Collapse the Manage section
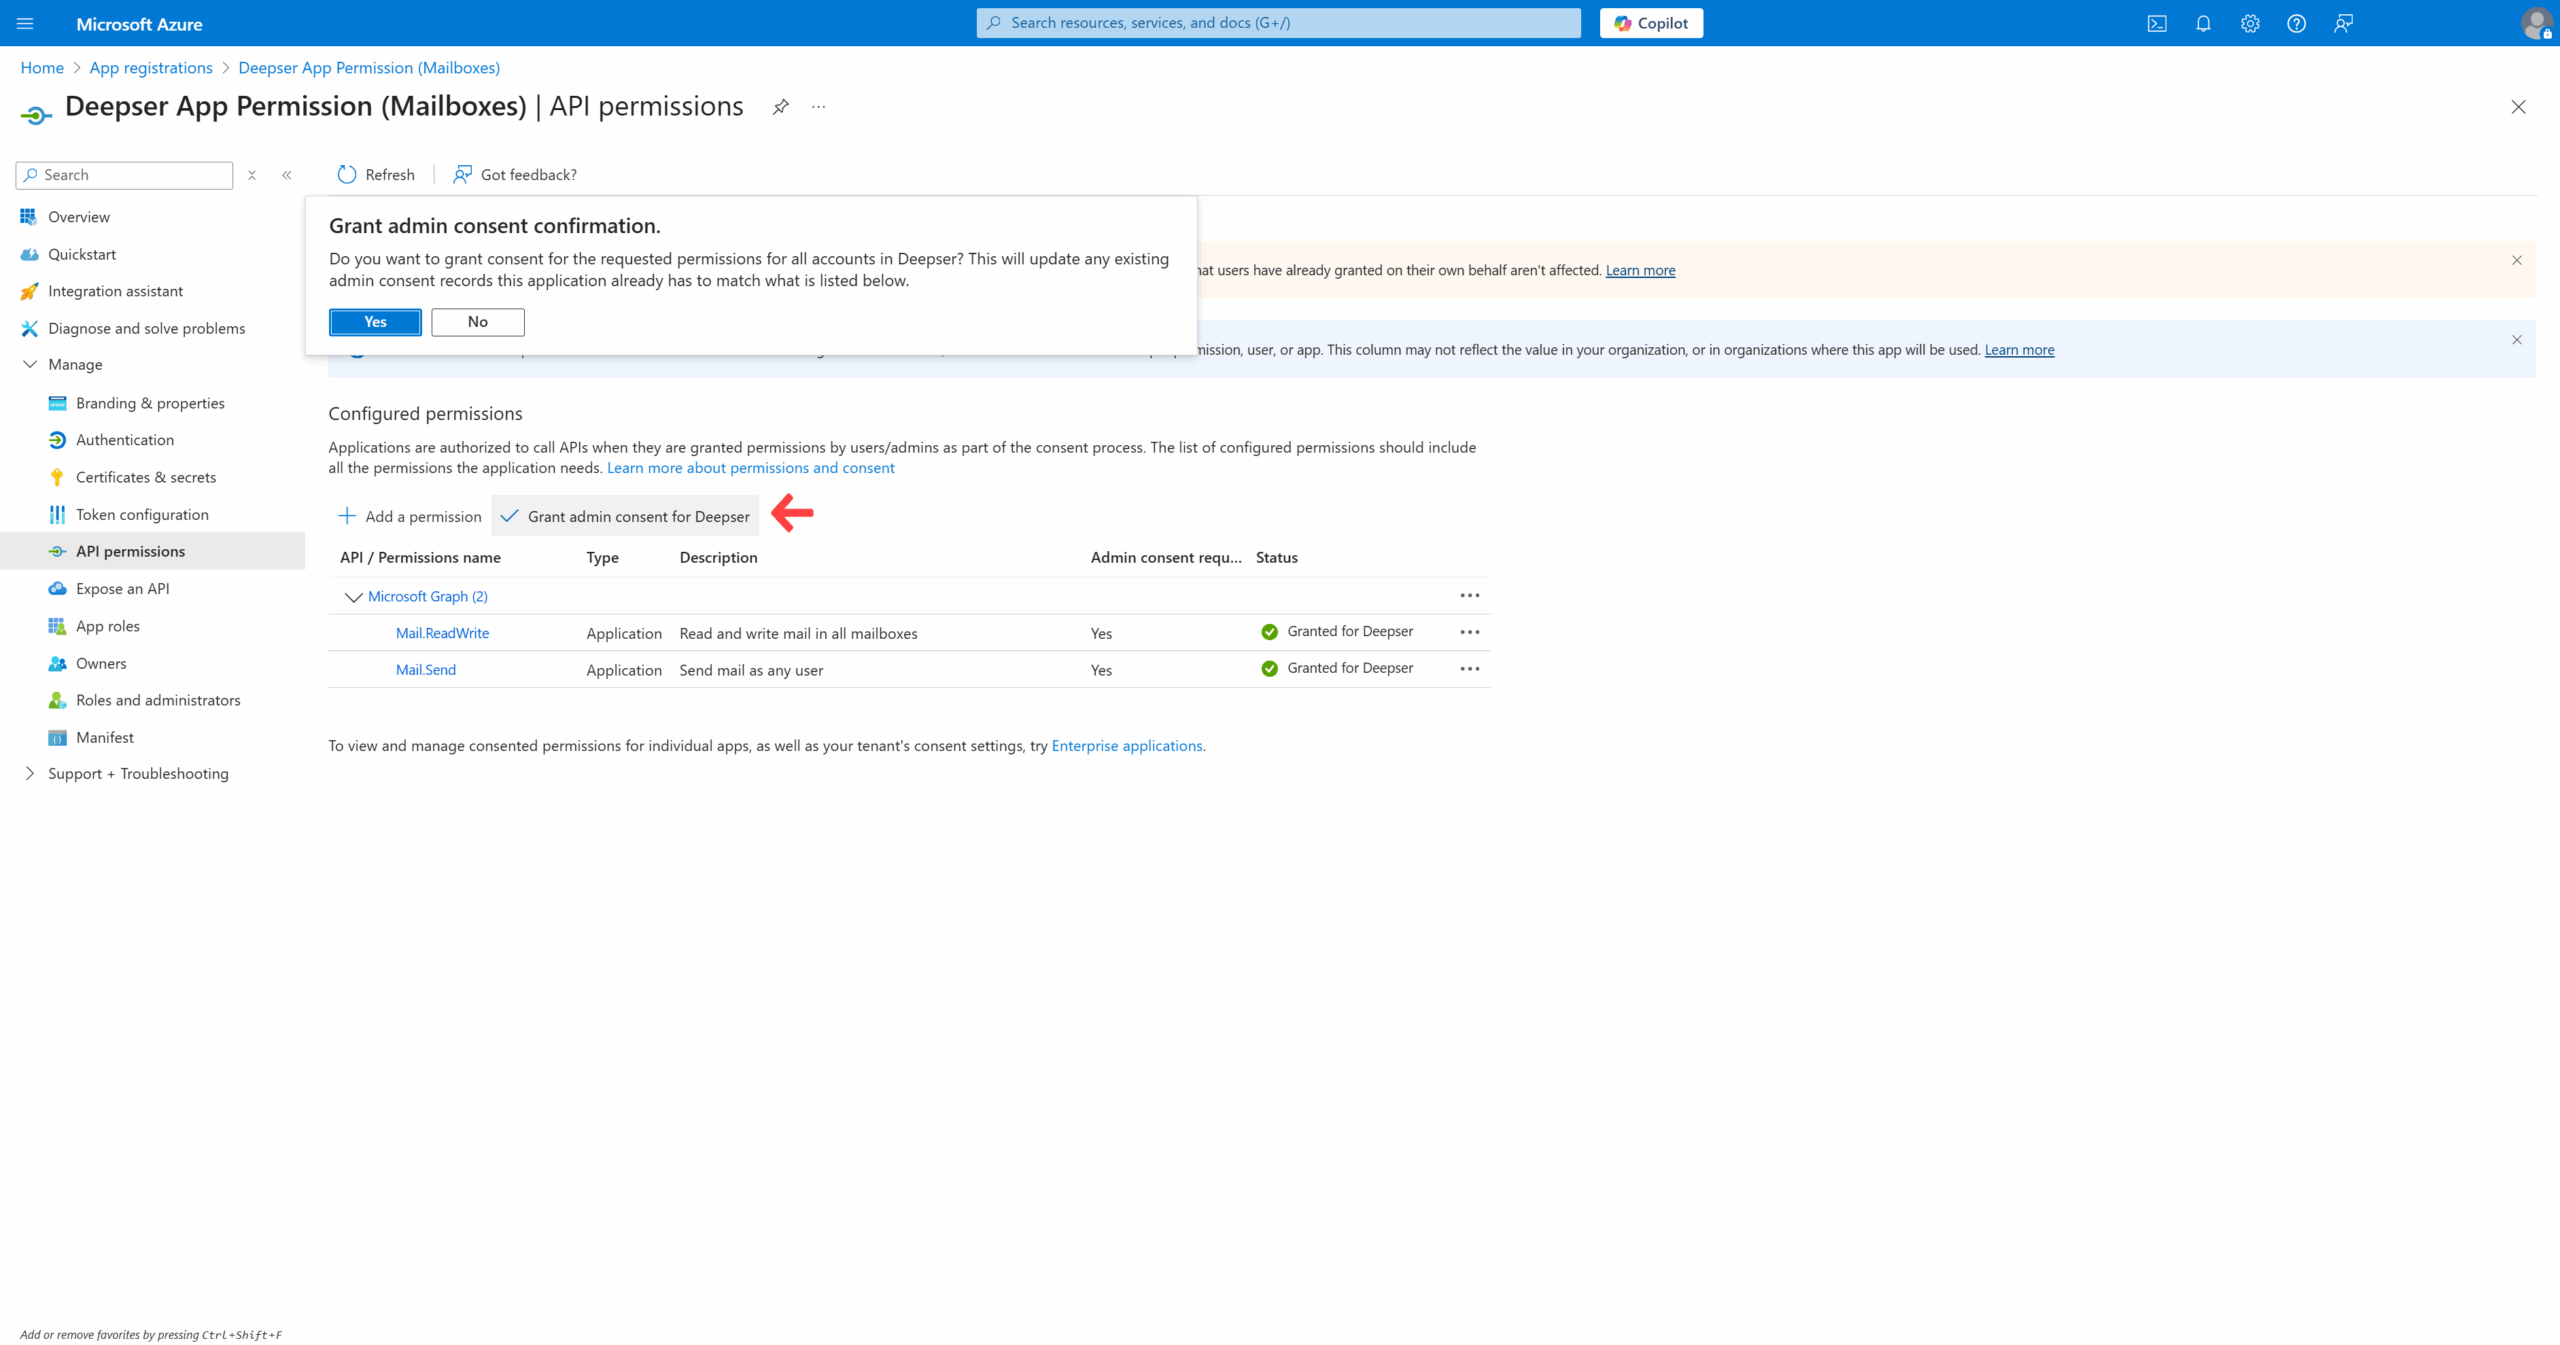The width and height of the screenshot is (2560, 1345). point(30,365)
